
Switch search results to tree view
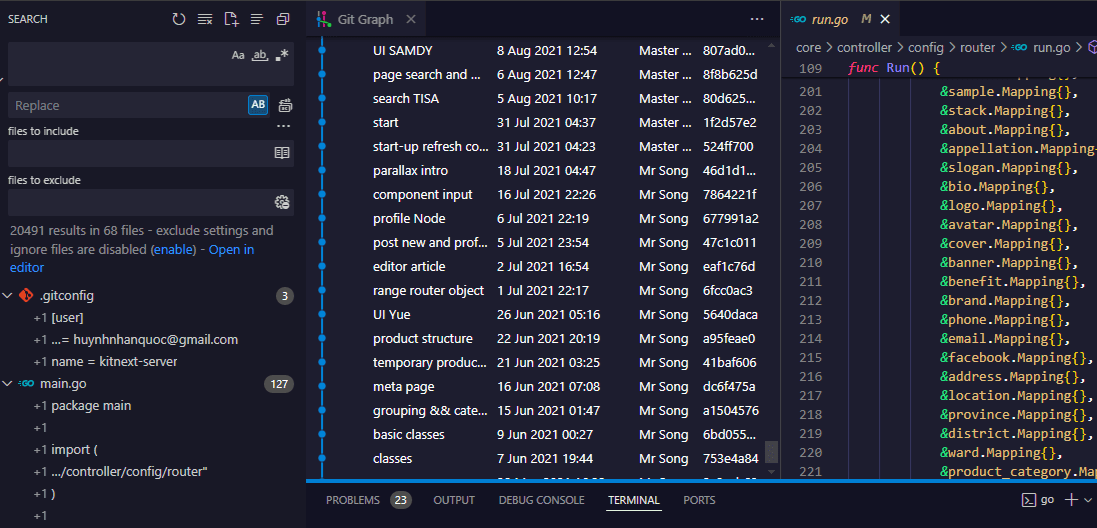point(257,19)
